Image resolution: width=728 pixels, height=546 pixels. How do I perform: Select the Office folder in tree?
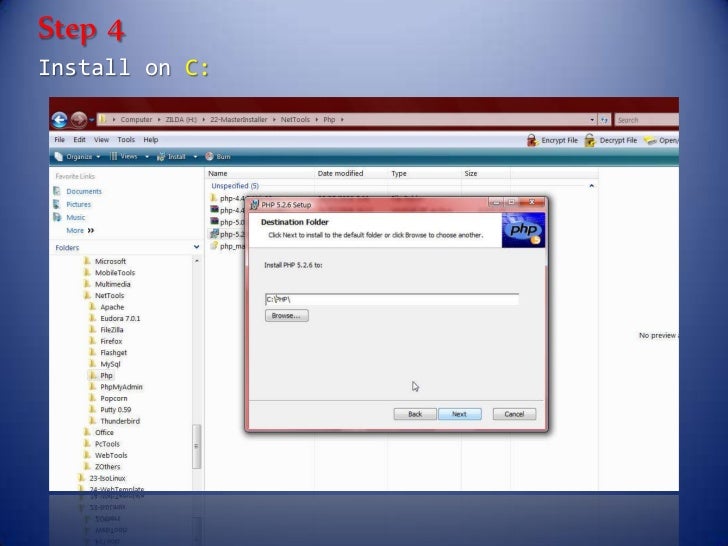coord(104,432)
